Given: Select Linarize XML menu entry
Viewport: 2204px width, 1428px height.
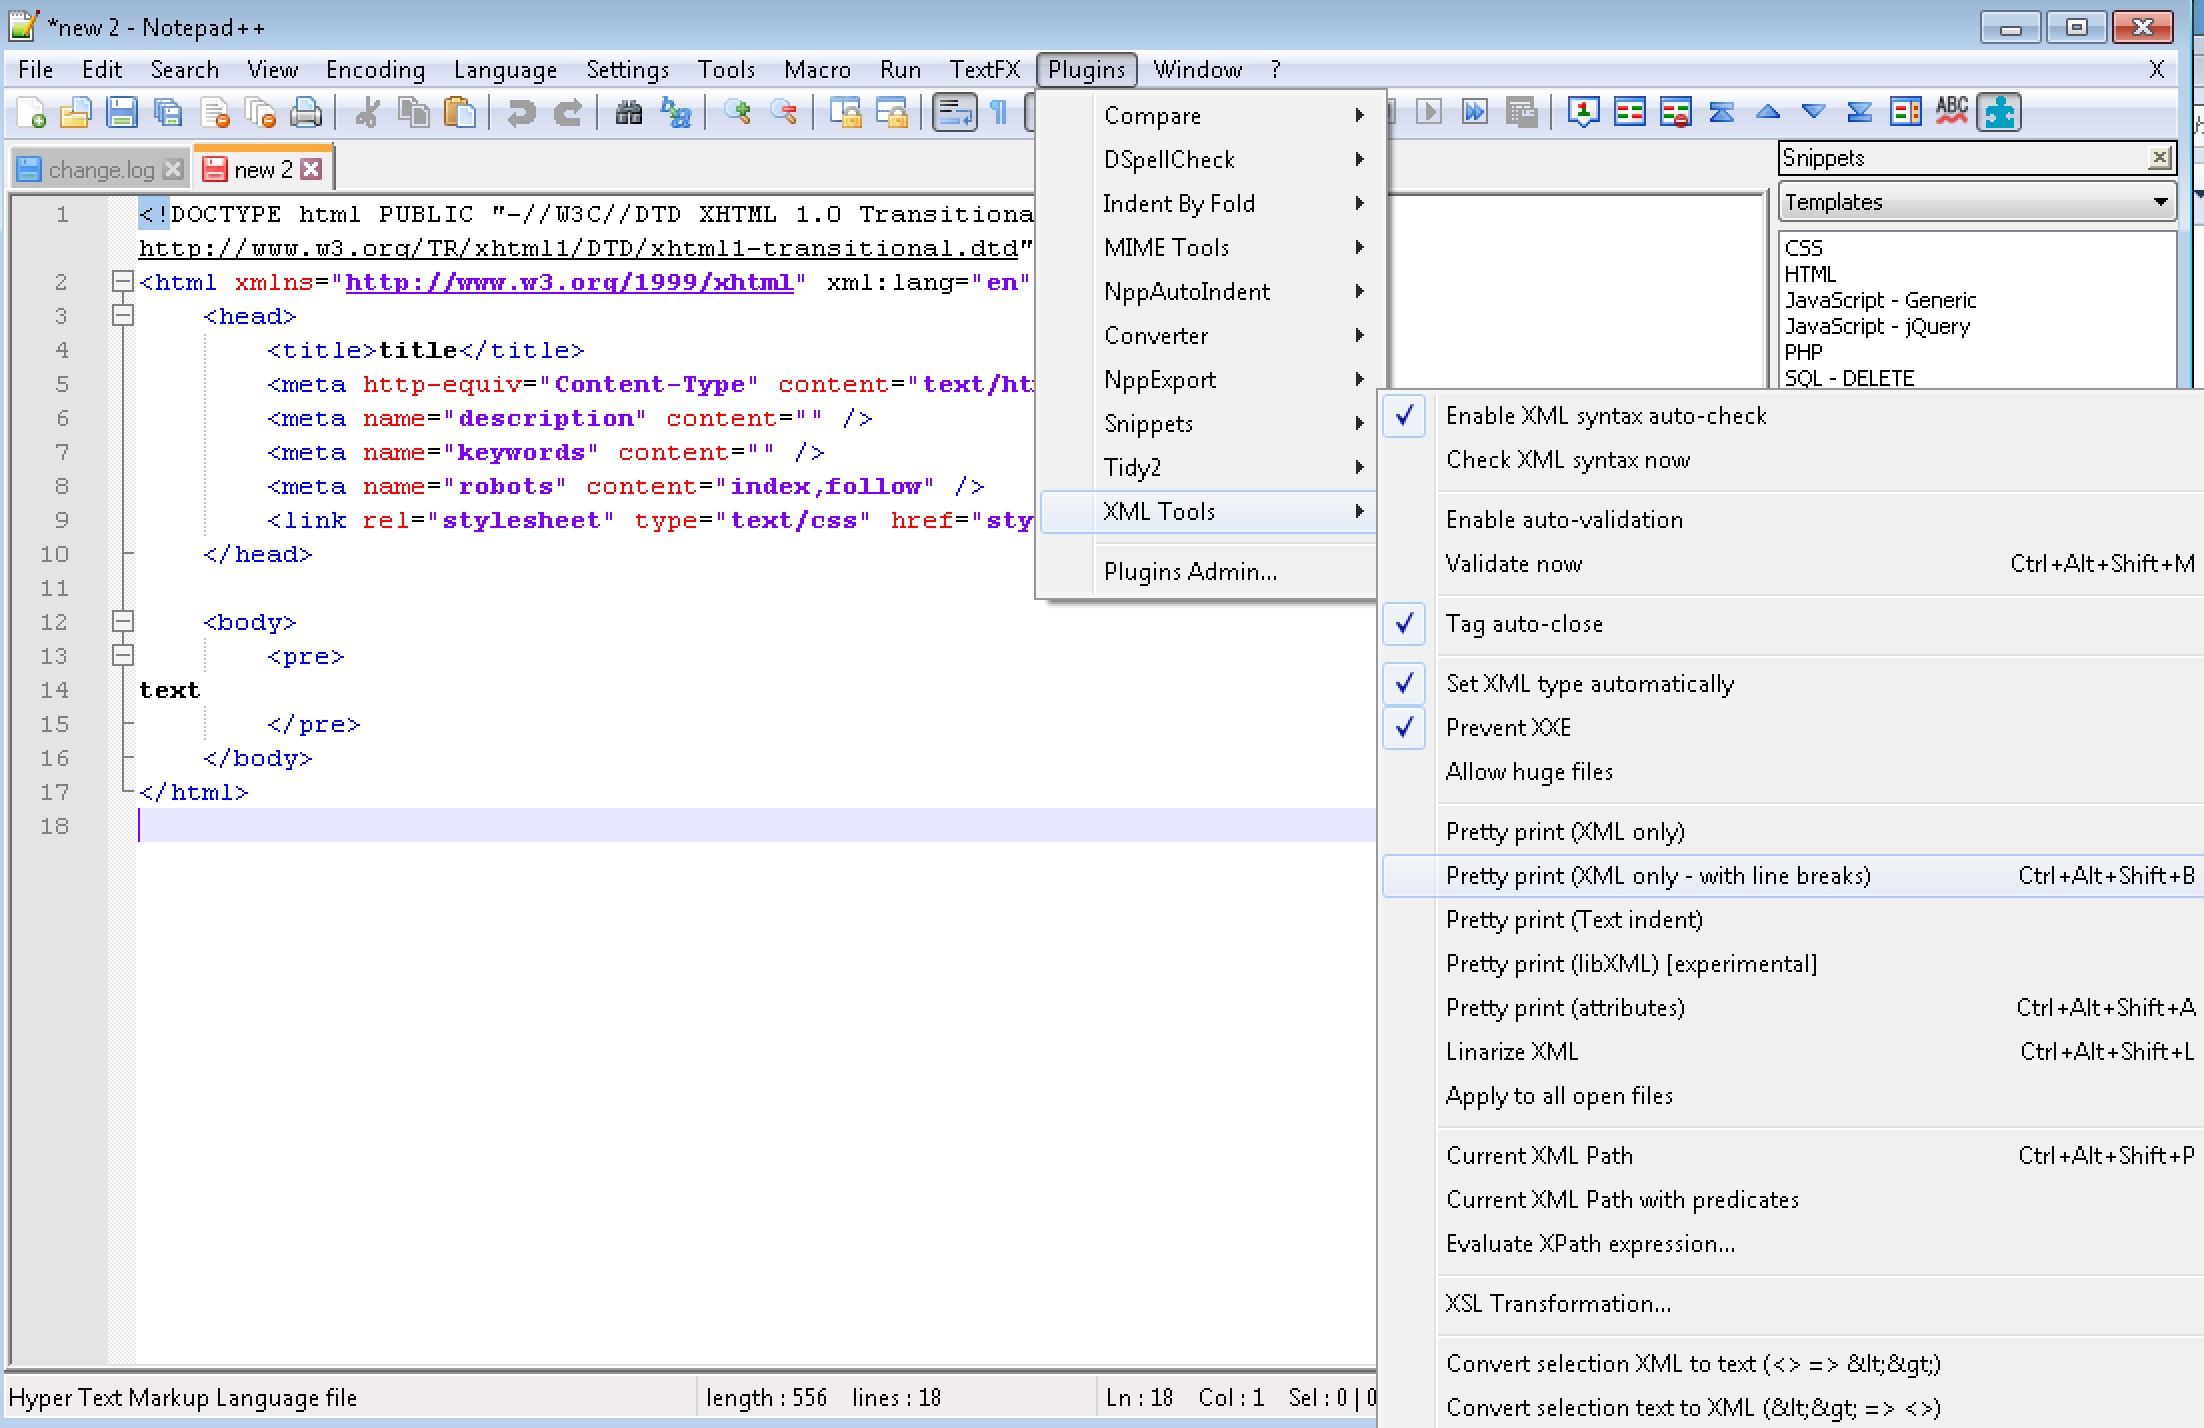Looking at the screenshot, I should (1793, 1052).
